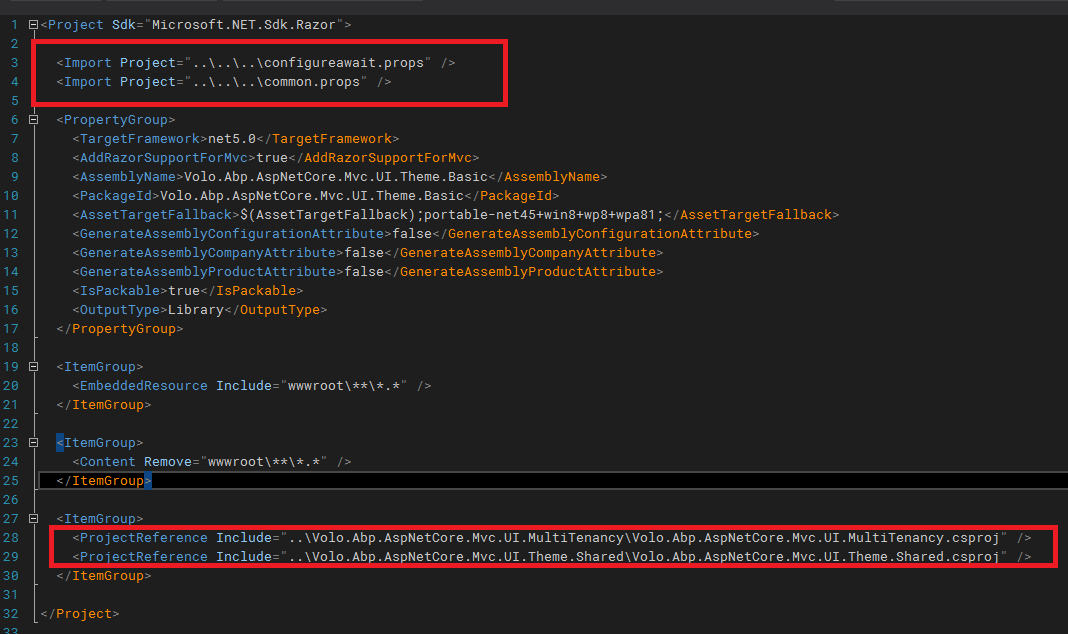The image size is (1068, 634).
Task: Click the closing Project tag
Action: point(80,614)
